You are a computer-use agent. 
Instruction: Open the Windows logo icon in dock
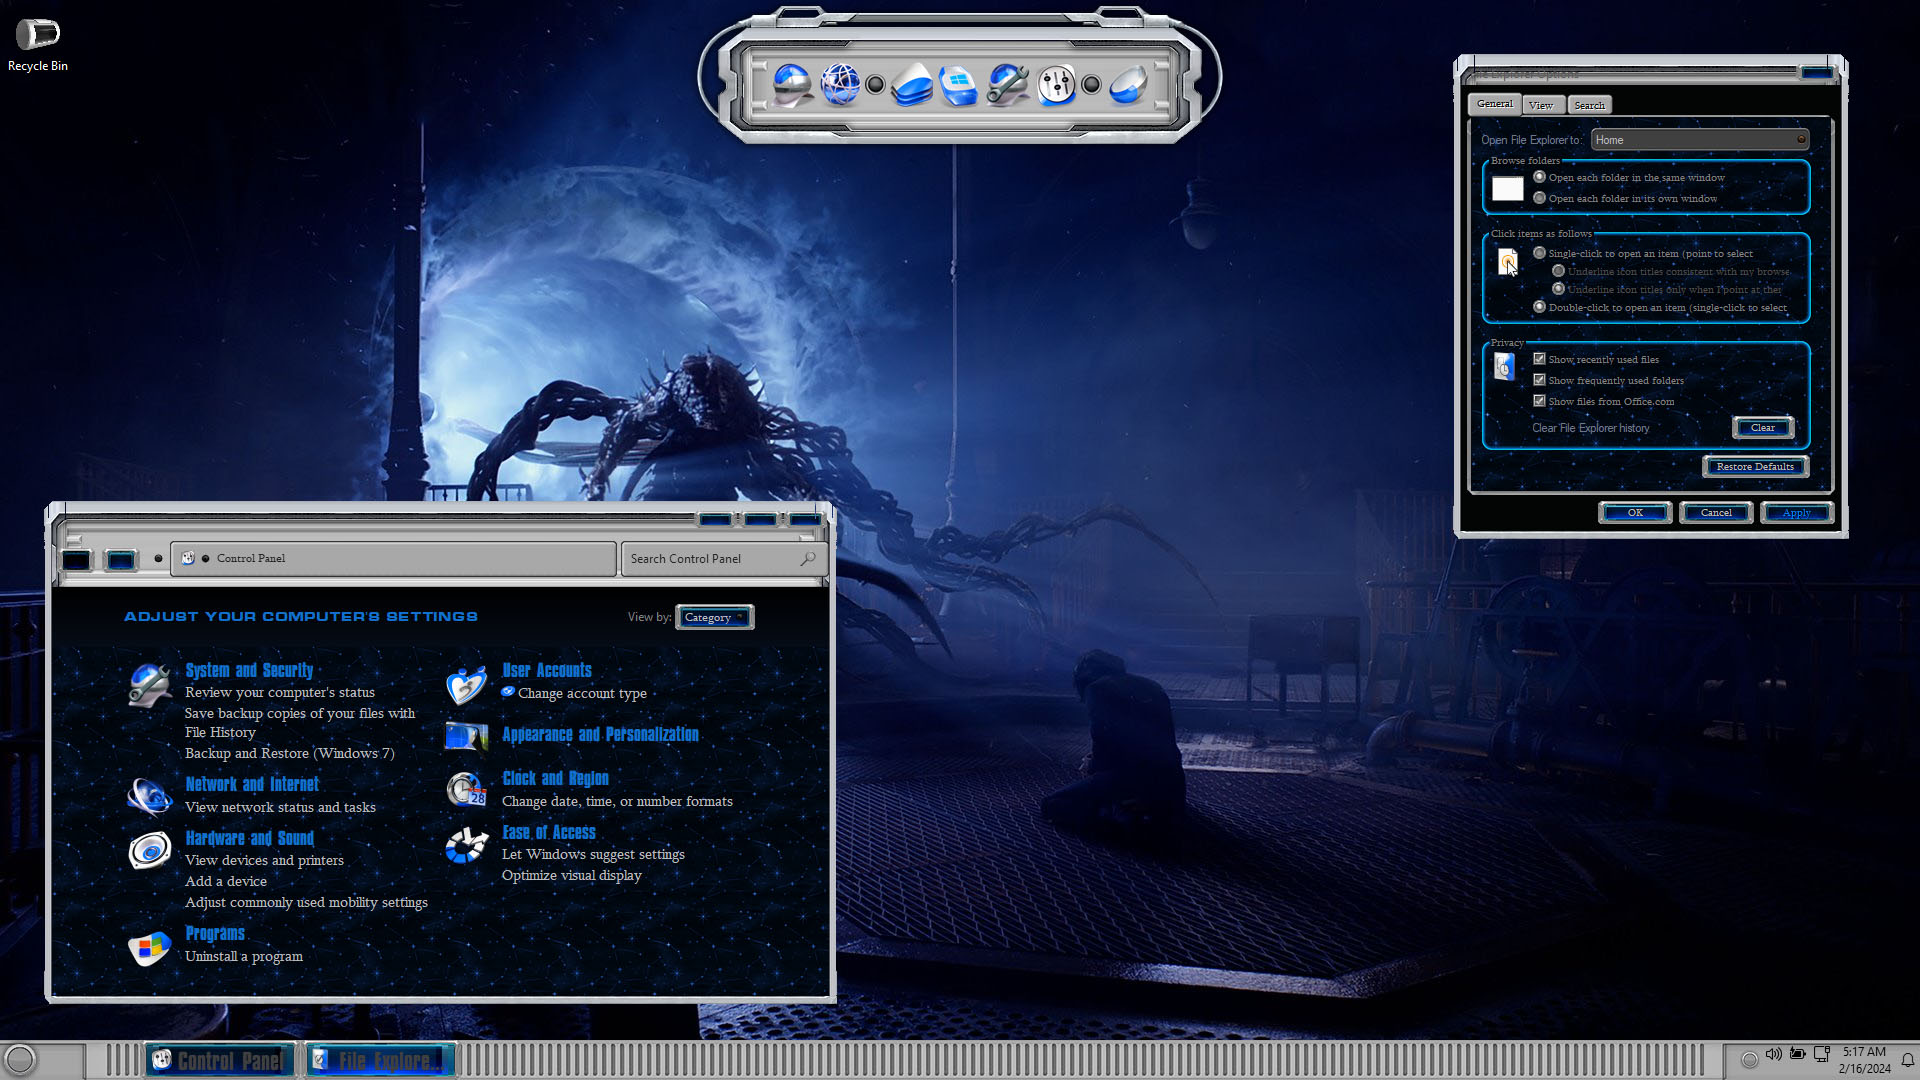958,85
